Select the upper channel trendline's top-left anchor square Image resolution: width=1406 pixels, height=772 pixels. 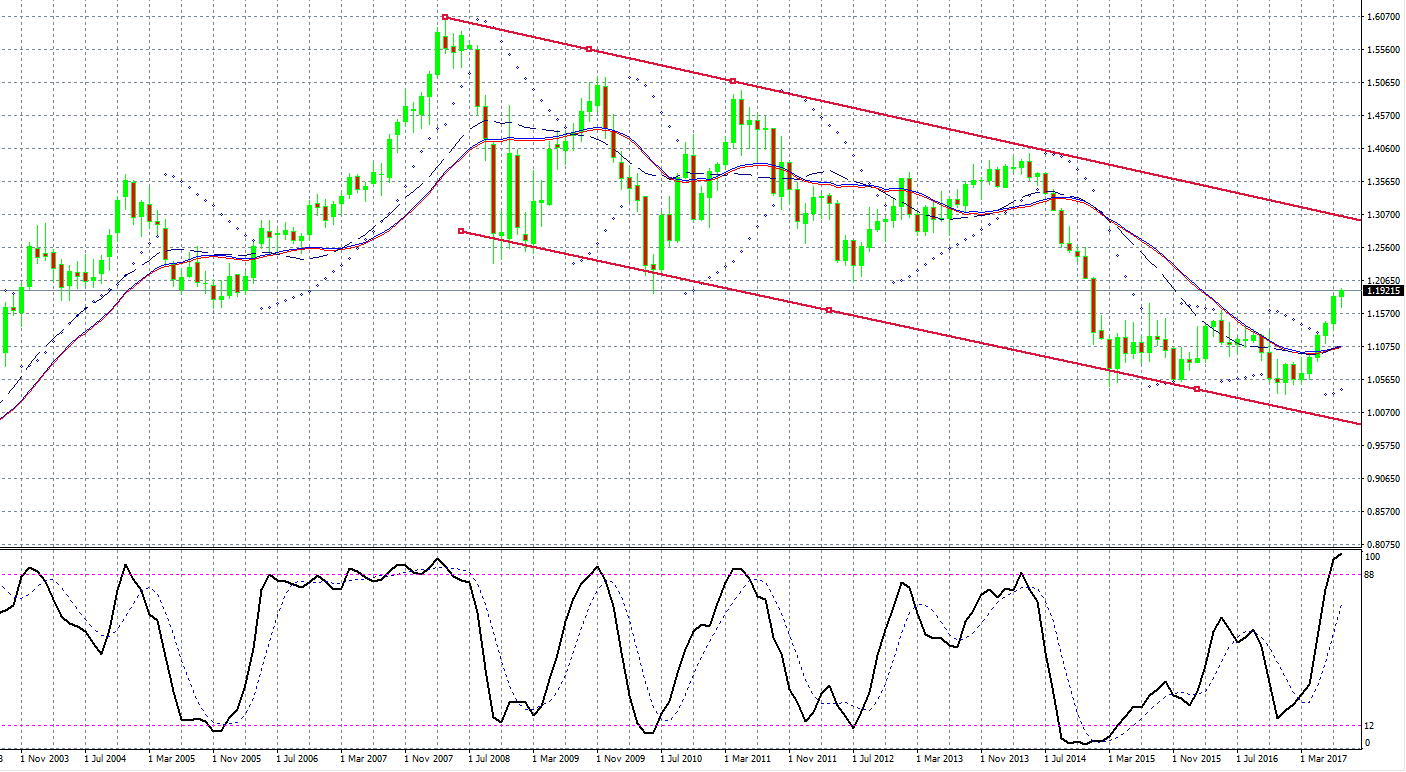click(x=443, y=16)
